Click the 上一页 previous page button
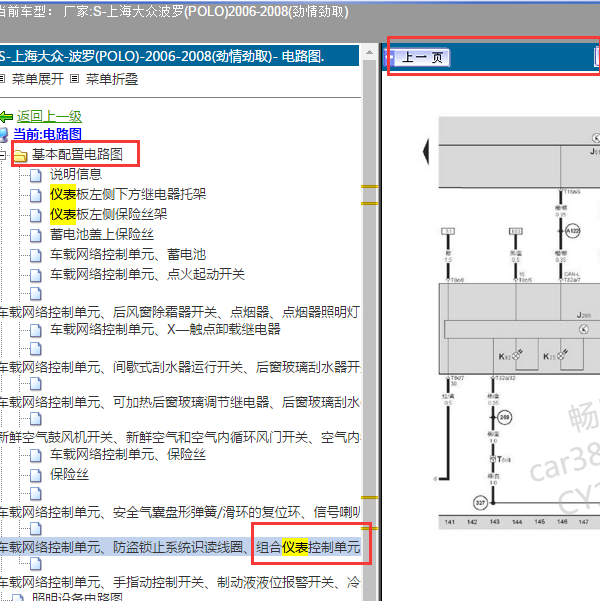This screenshot has height=601, width=600. [x=417, y=57]
